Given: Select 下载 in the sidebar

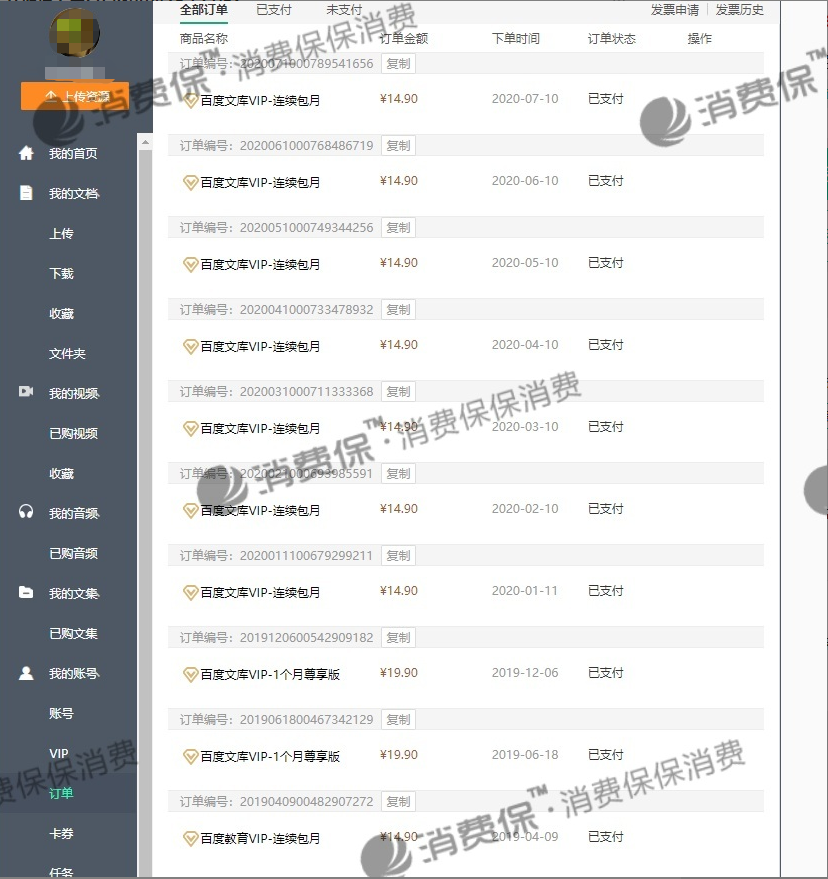Looking at the screenshot, I should (61, 273).
